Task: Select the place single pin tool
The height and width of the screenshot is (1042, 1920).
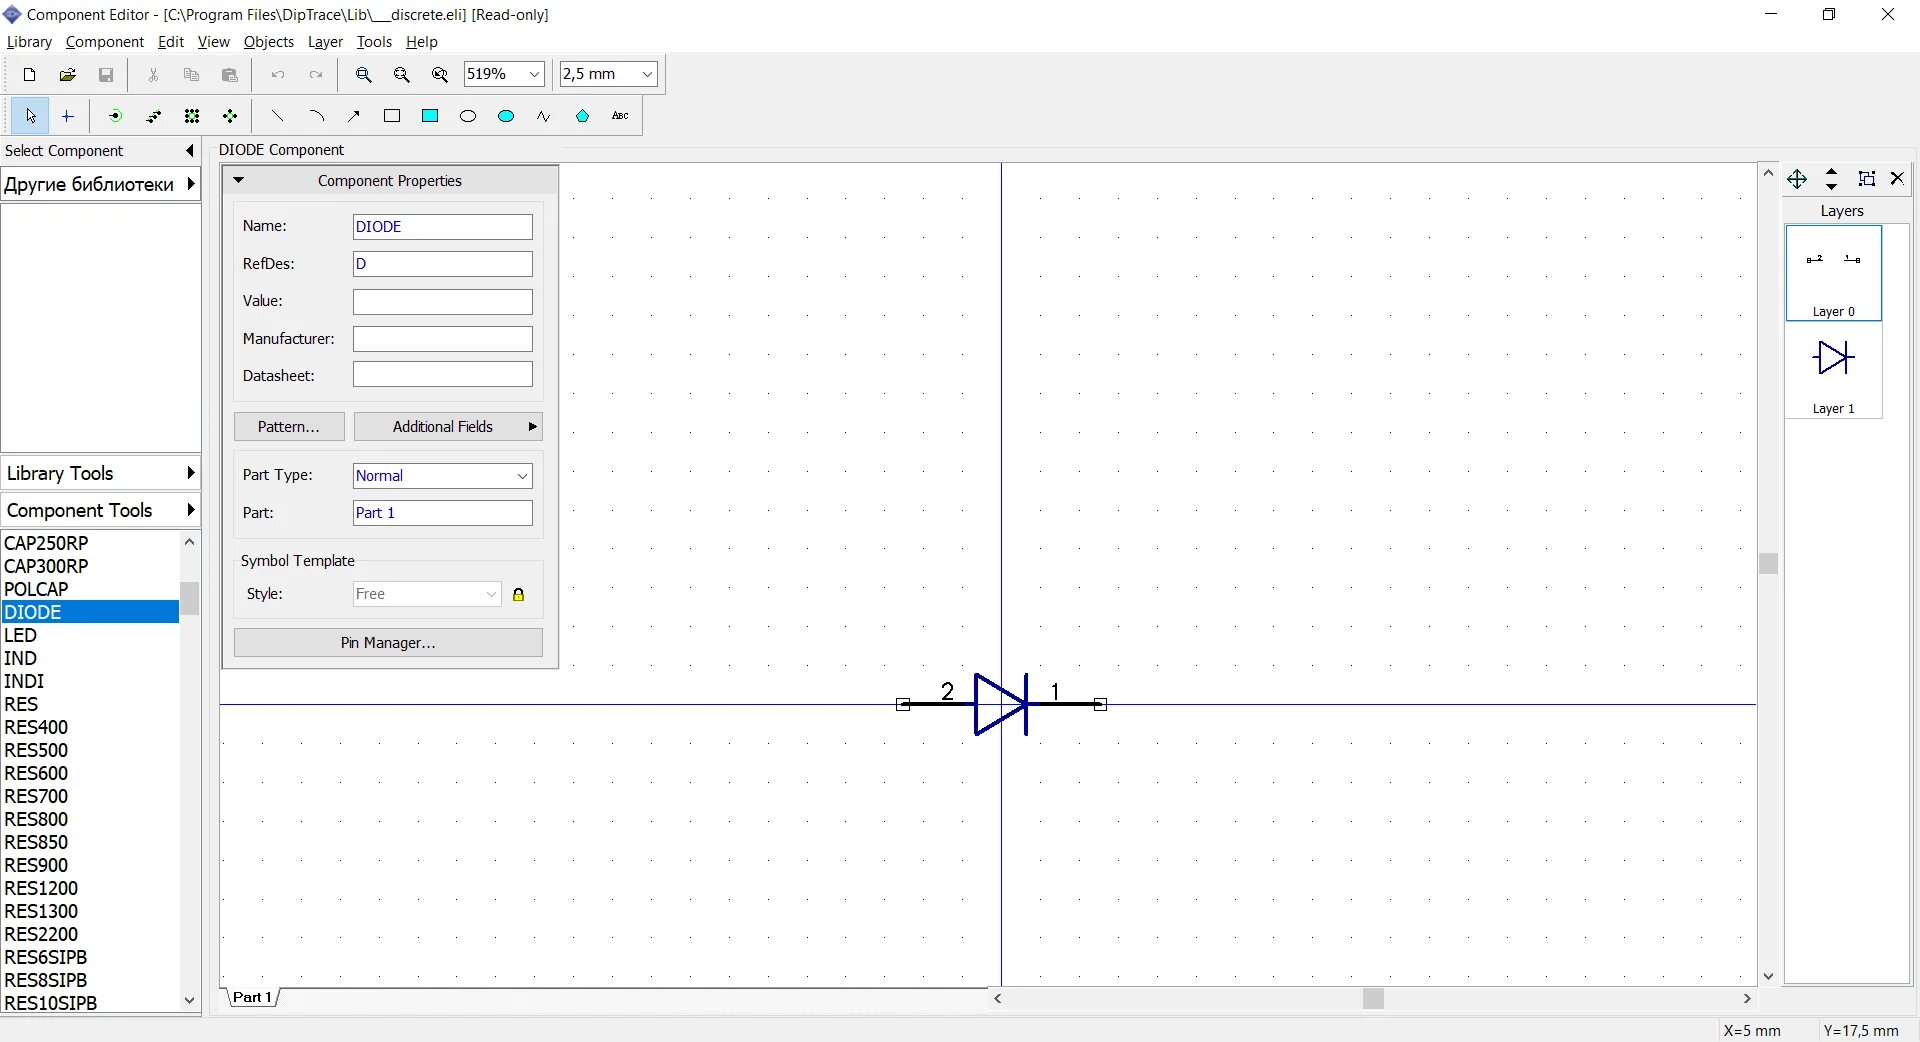Action: (x=115, y=117)
